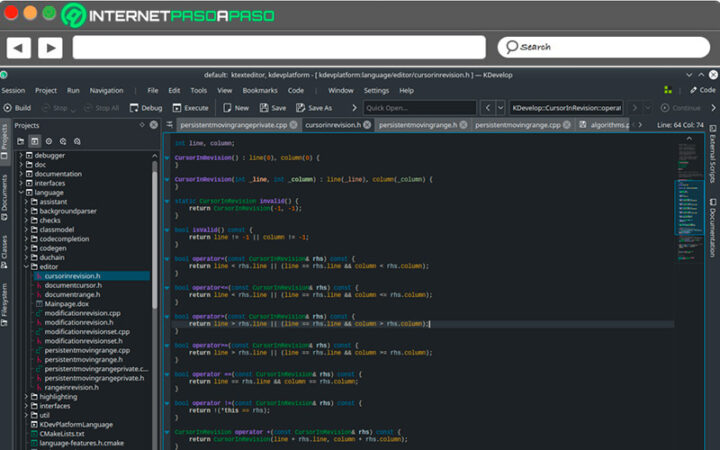Open documentcursor.h from the project tree
The width and height of the screenshot is (720, 450).
(x=73, y=285)
